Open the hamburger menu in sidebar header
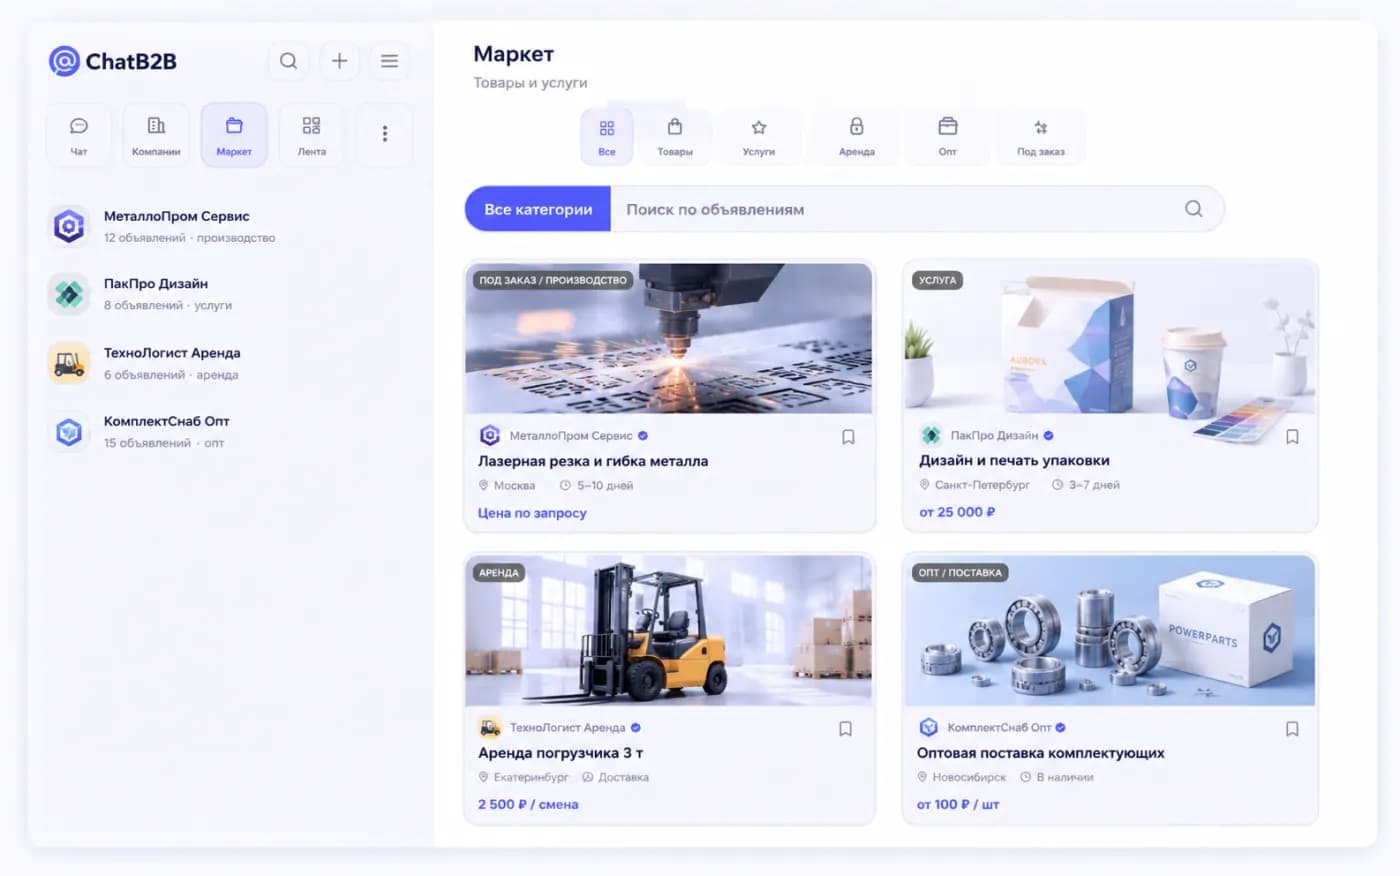The image size is (1400, 876). pyautogui.click(x=389, y=61)
